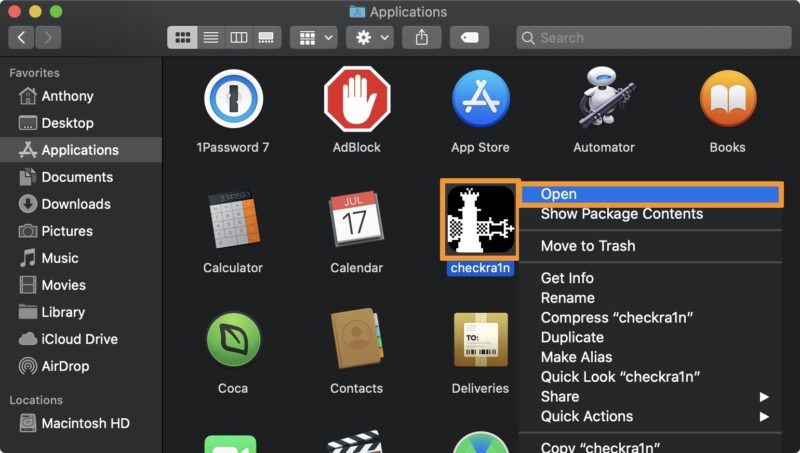Switch to icon view mode
This screenshot has width=800, height=453.
pyautogui.click(x=183, y=38)
